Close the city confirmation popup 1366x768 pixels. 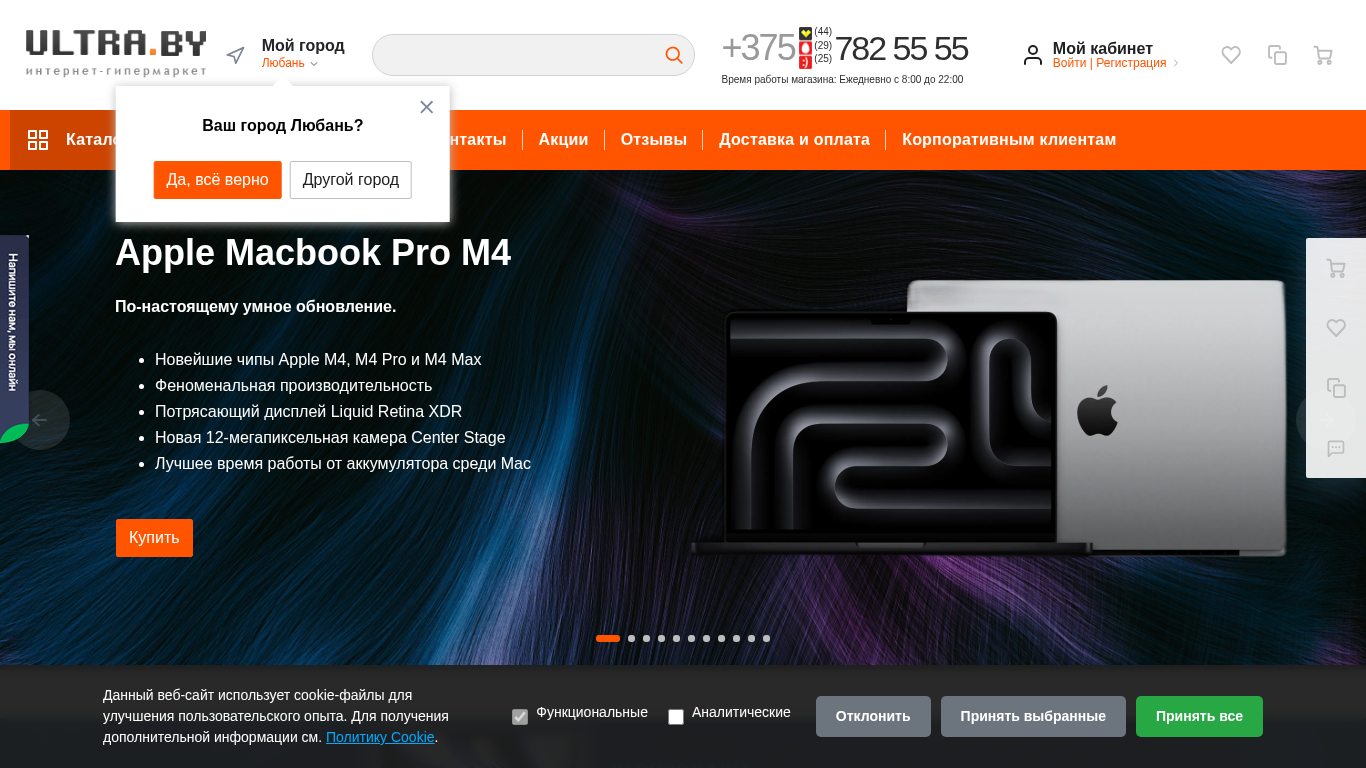coord(427,107)
